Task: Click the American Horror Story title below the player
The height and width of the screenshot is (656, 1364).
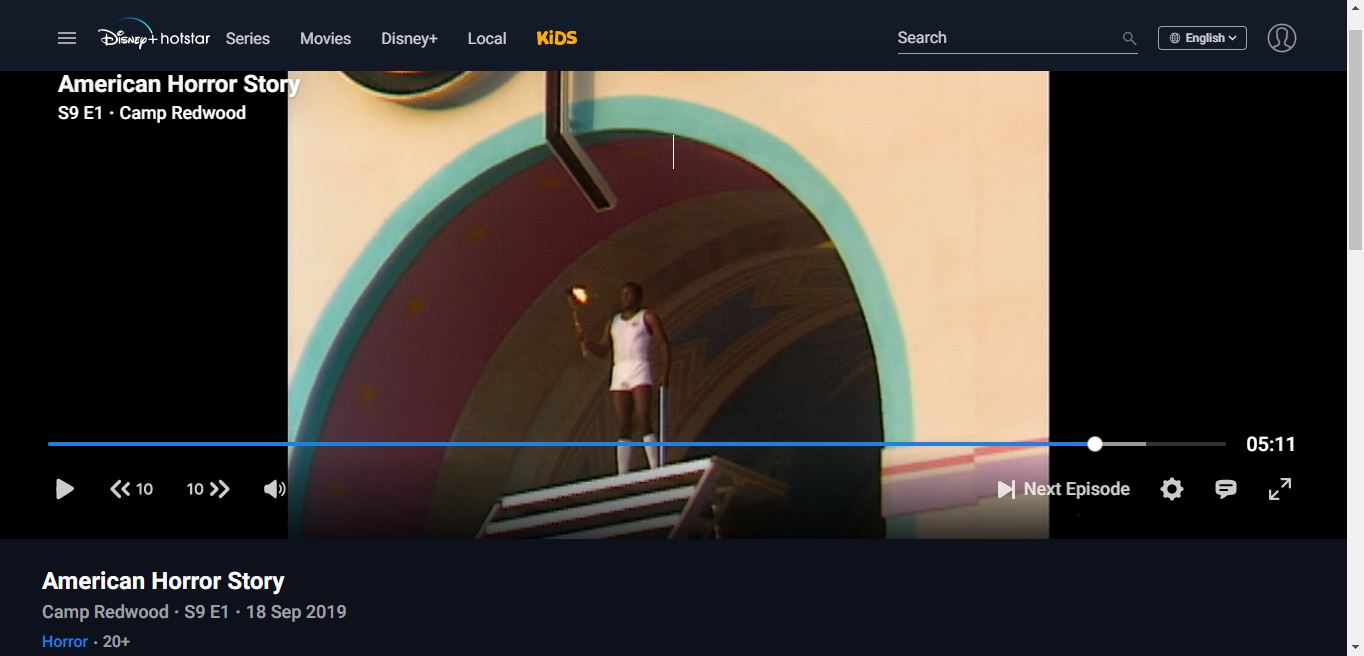Action: (163, 581)
